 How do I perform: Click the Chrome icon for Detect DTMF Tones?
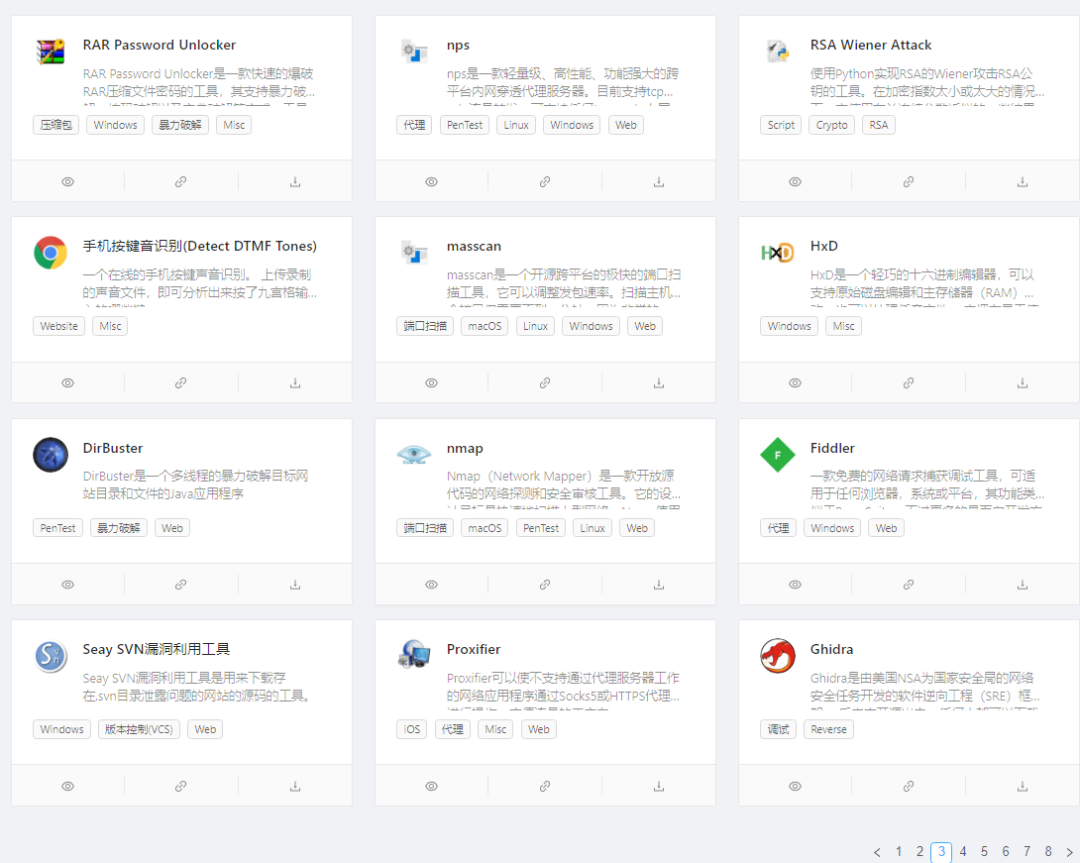(x=50, y=253)
